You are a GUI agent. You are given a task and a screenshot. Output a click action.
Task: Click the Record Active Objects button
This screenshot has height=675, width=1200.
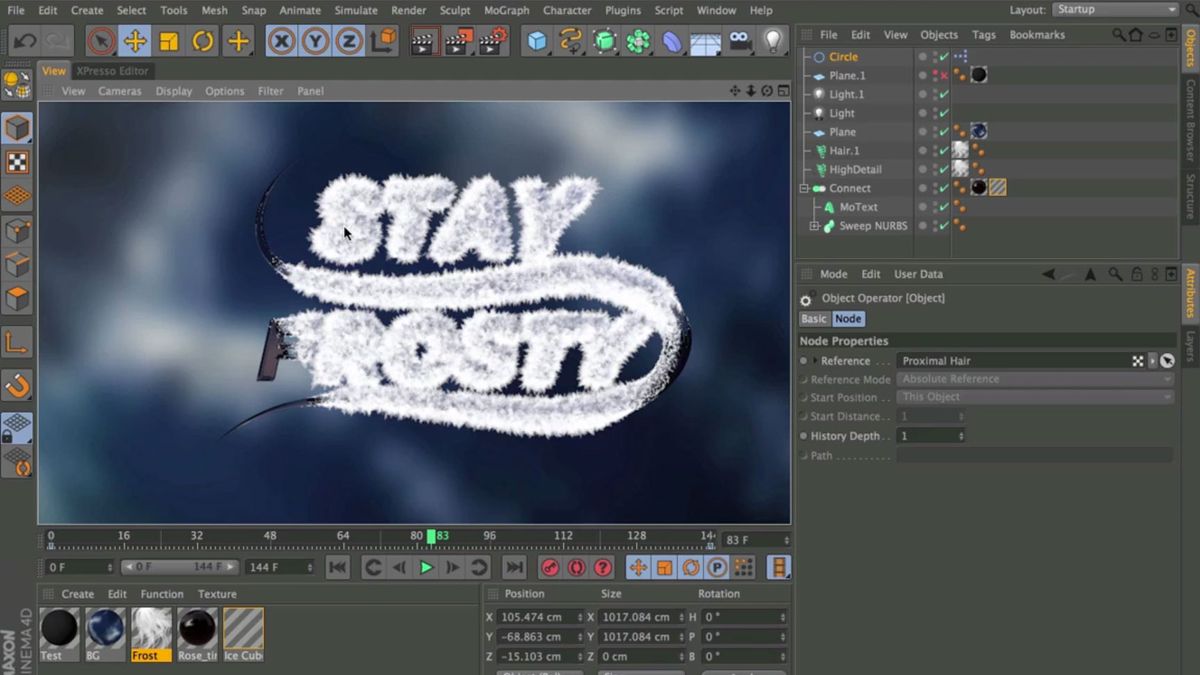click(x=550, y=568)
